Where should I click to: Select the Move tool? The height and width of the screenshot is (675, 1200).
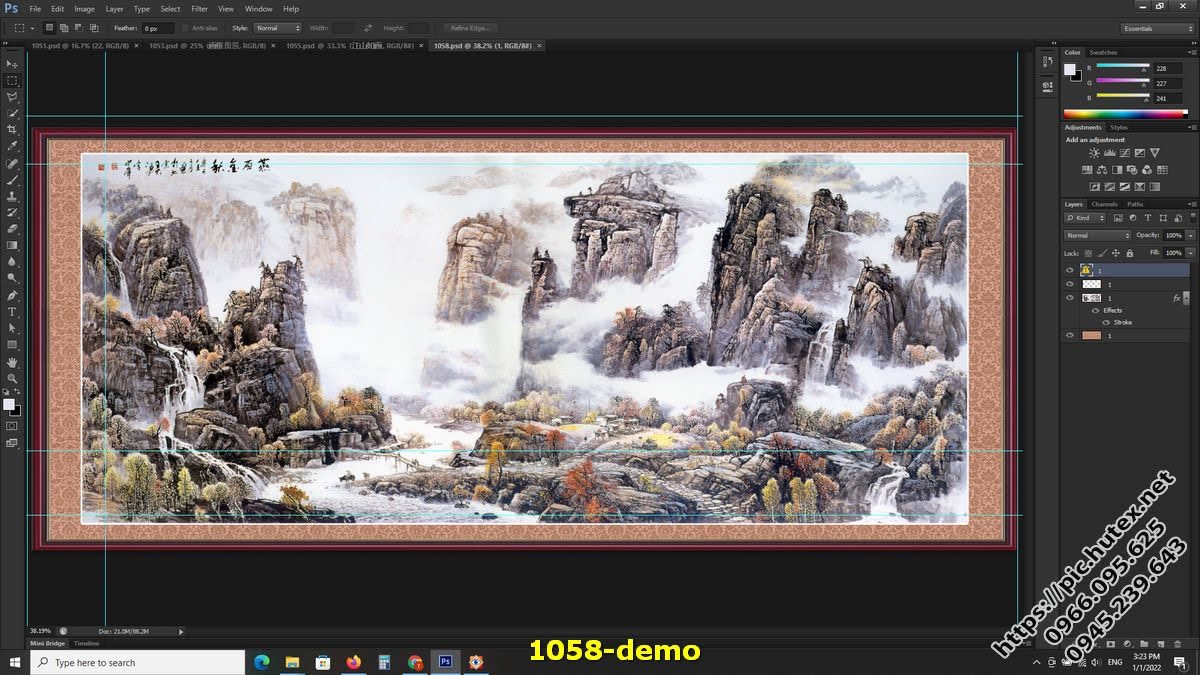pyautogui.click(x=12, y=64)
